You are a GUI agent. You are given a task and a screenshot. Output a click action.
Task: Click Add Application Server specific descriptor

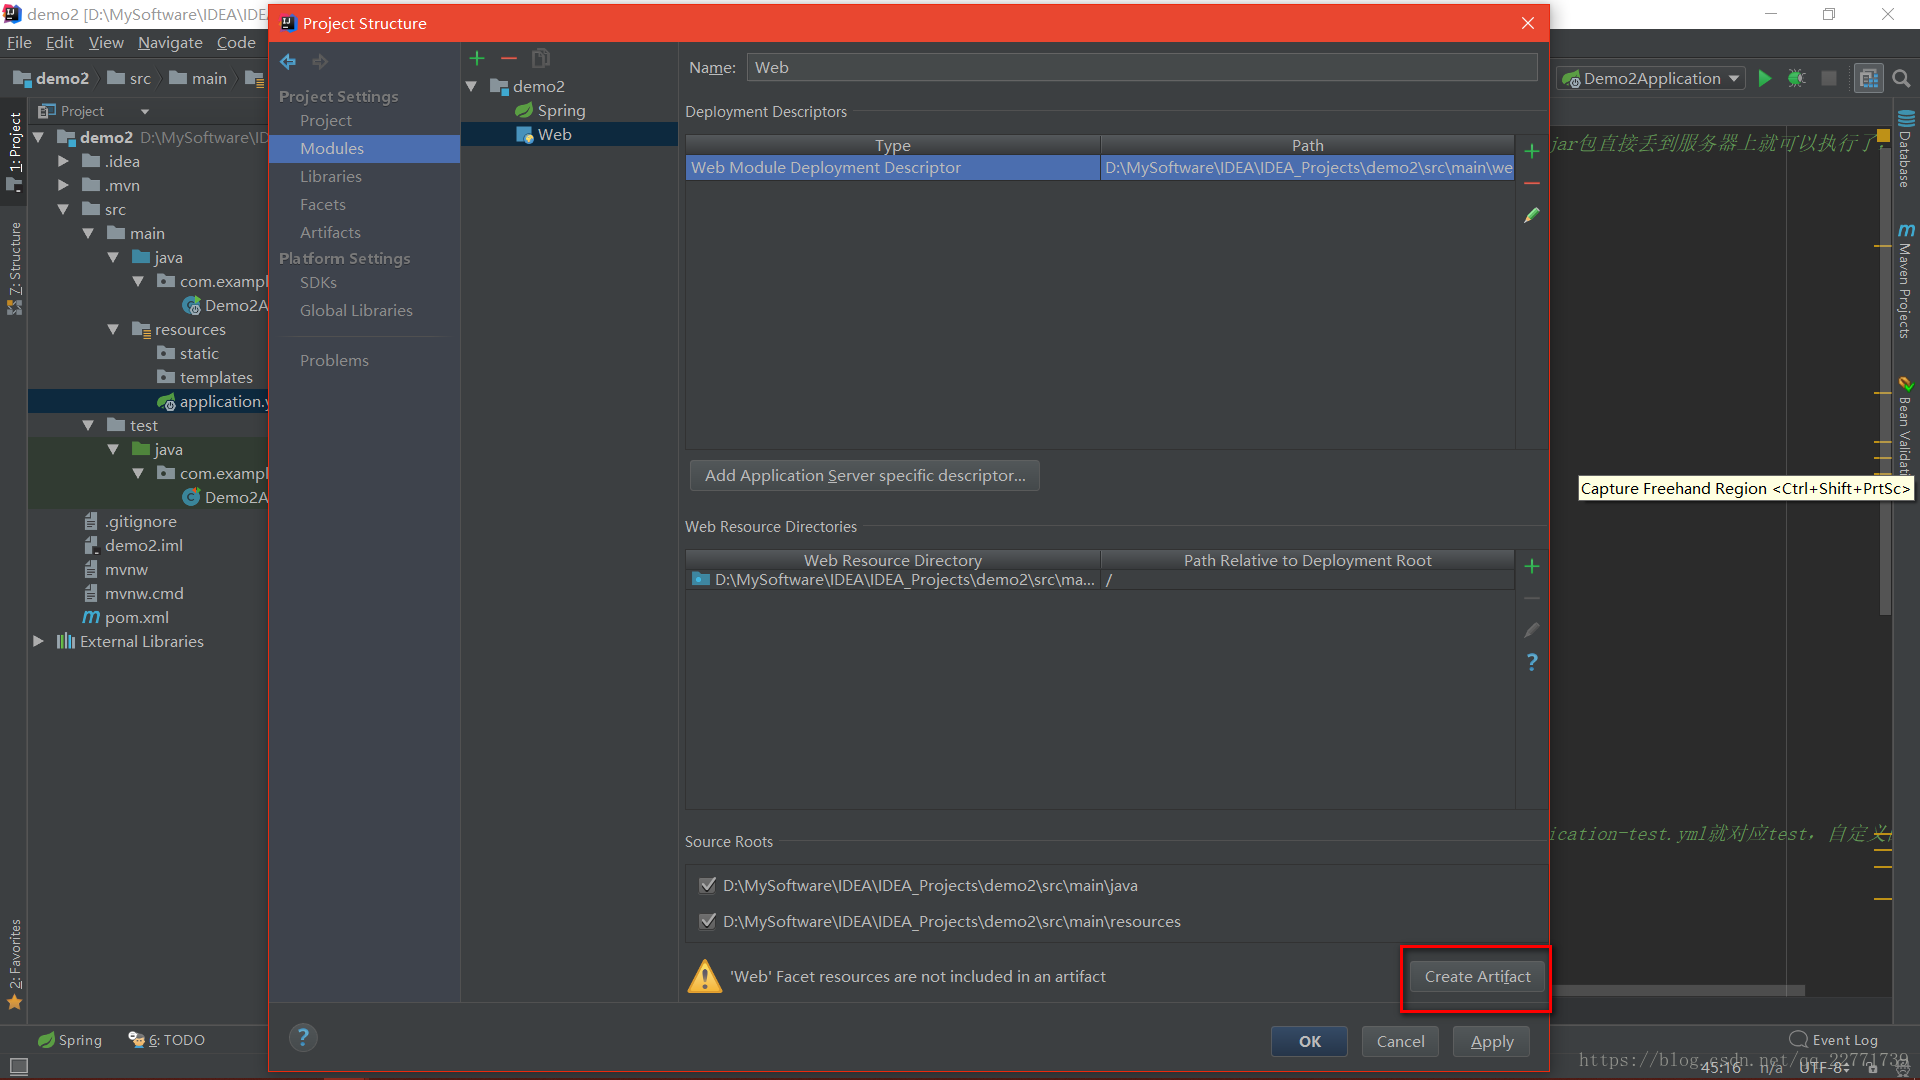[865, 475]
